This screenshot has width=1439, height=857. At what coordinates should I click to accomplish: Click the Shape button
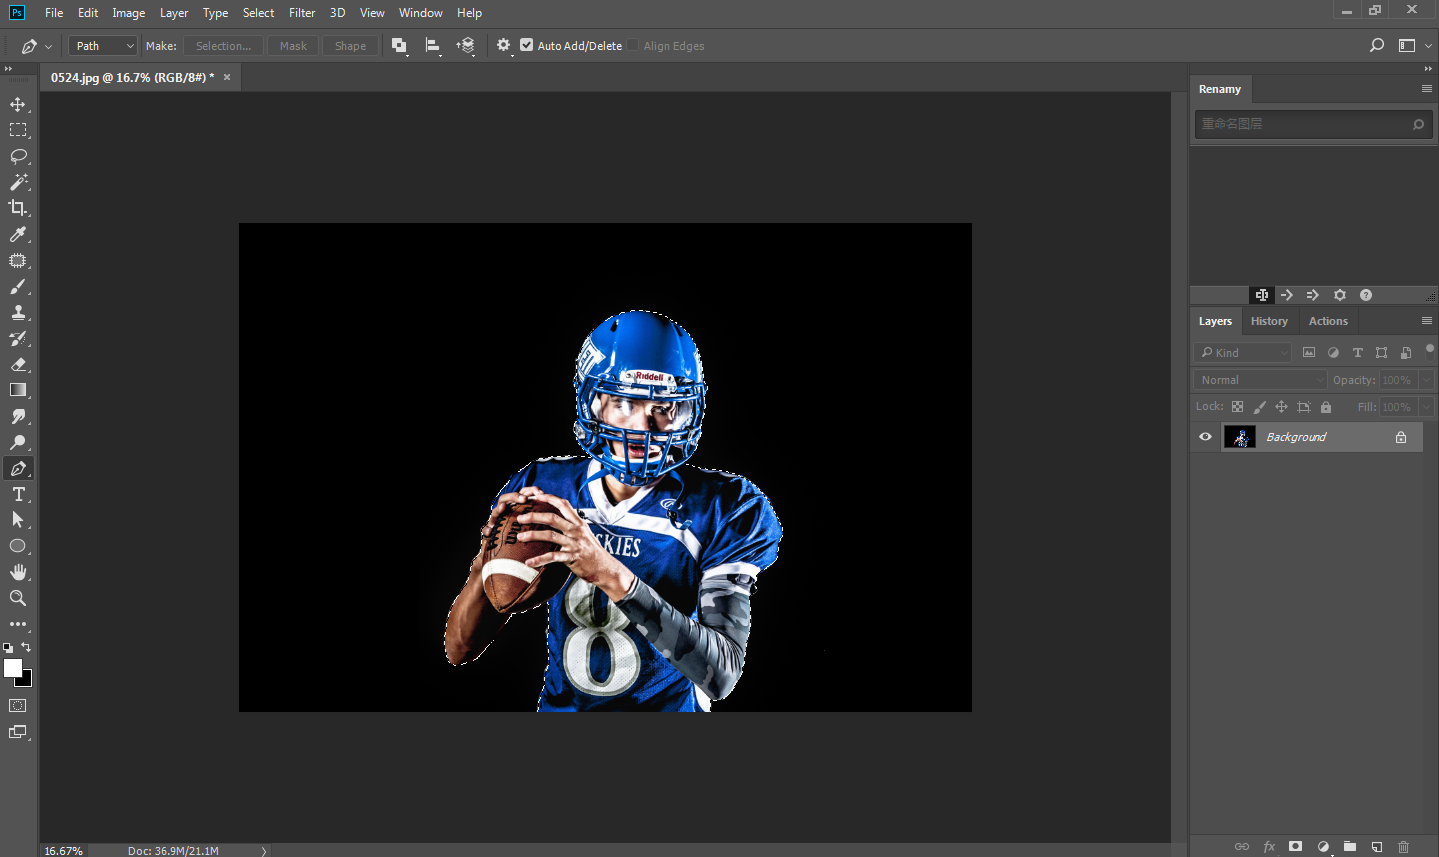(350, 46)
